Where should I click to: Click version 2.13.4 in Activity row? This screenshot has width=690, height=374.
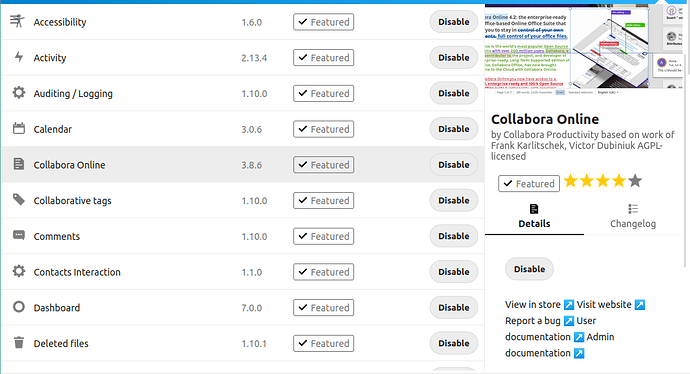[x=254, y=58]
